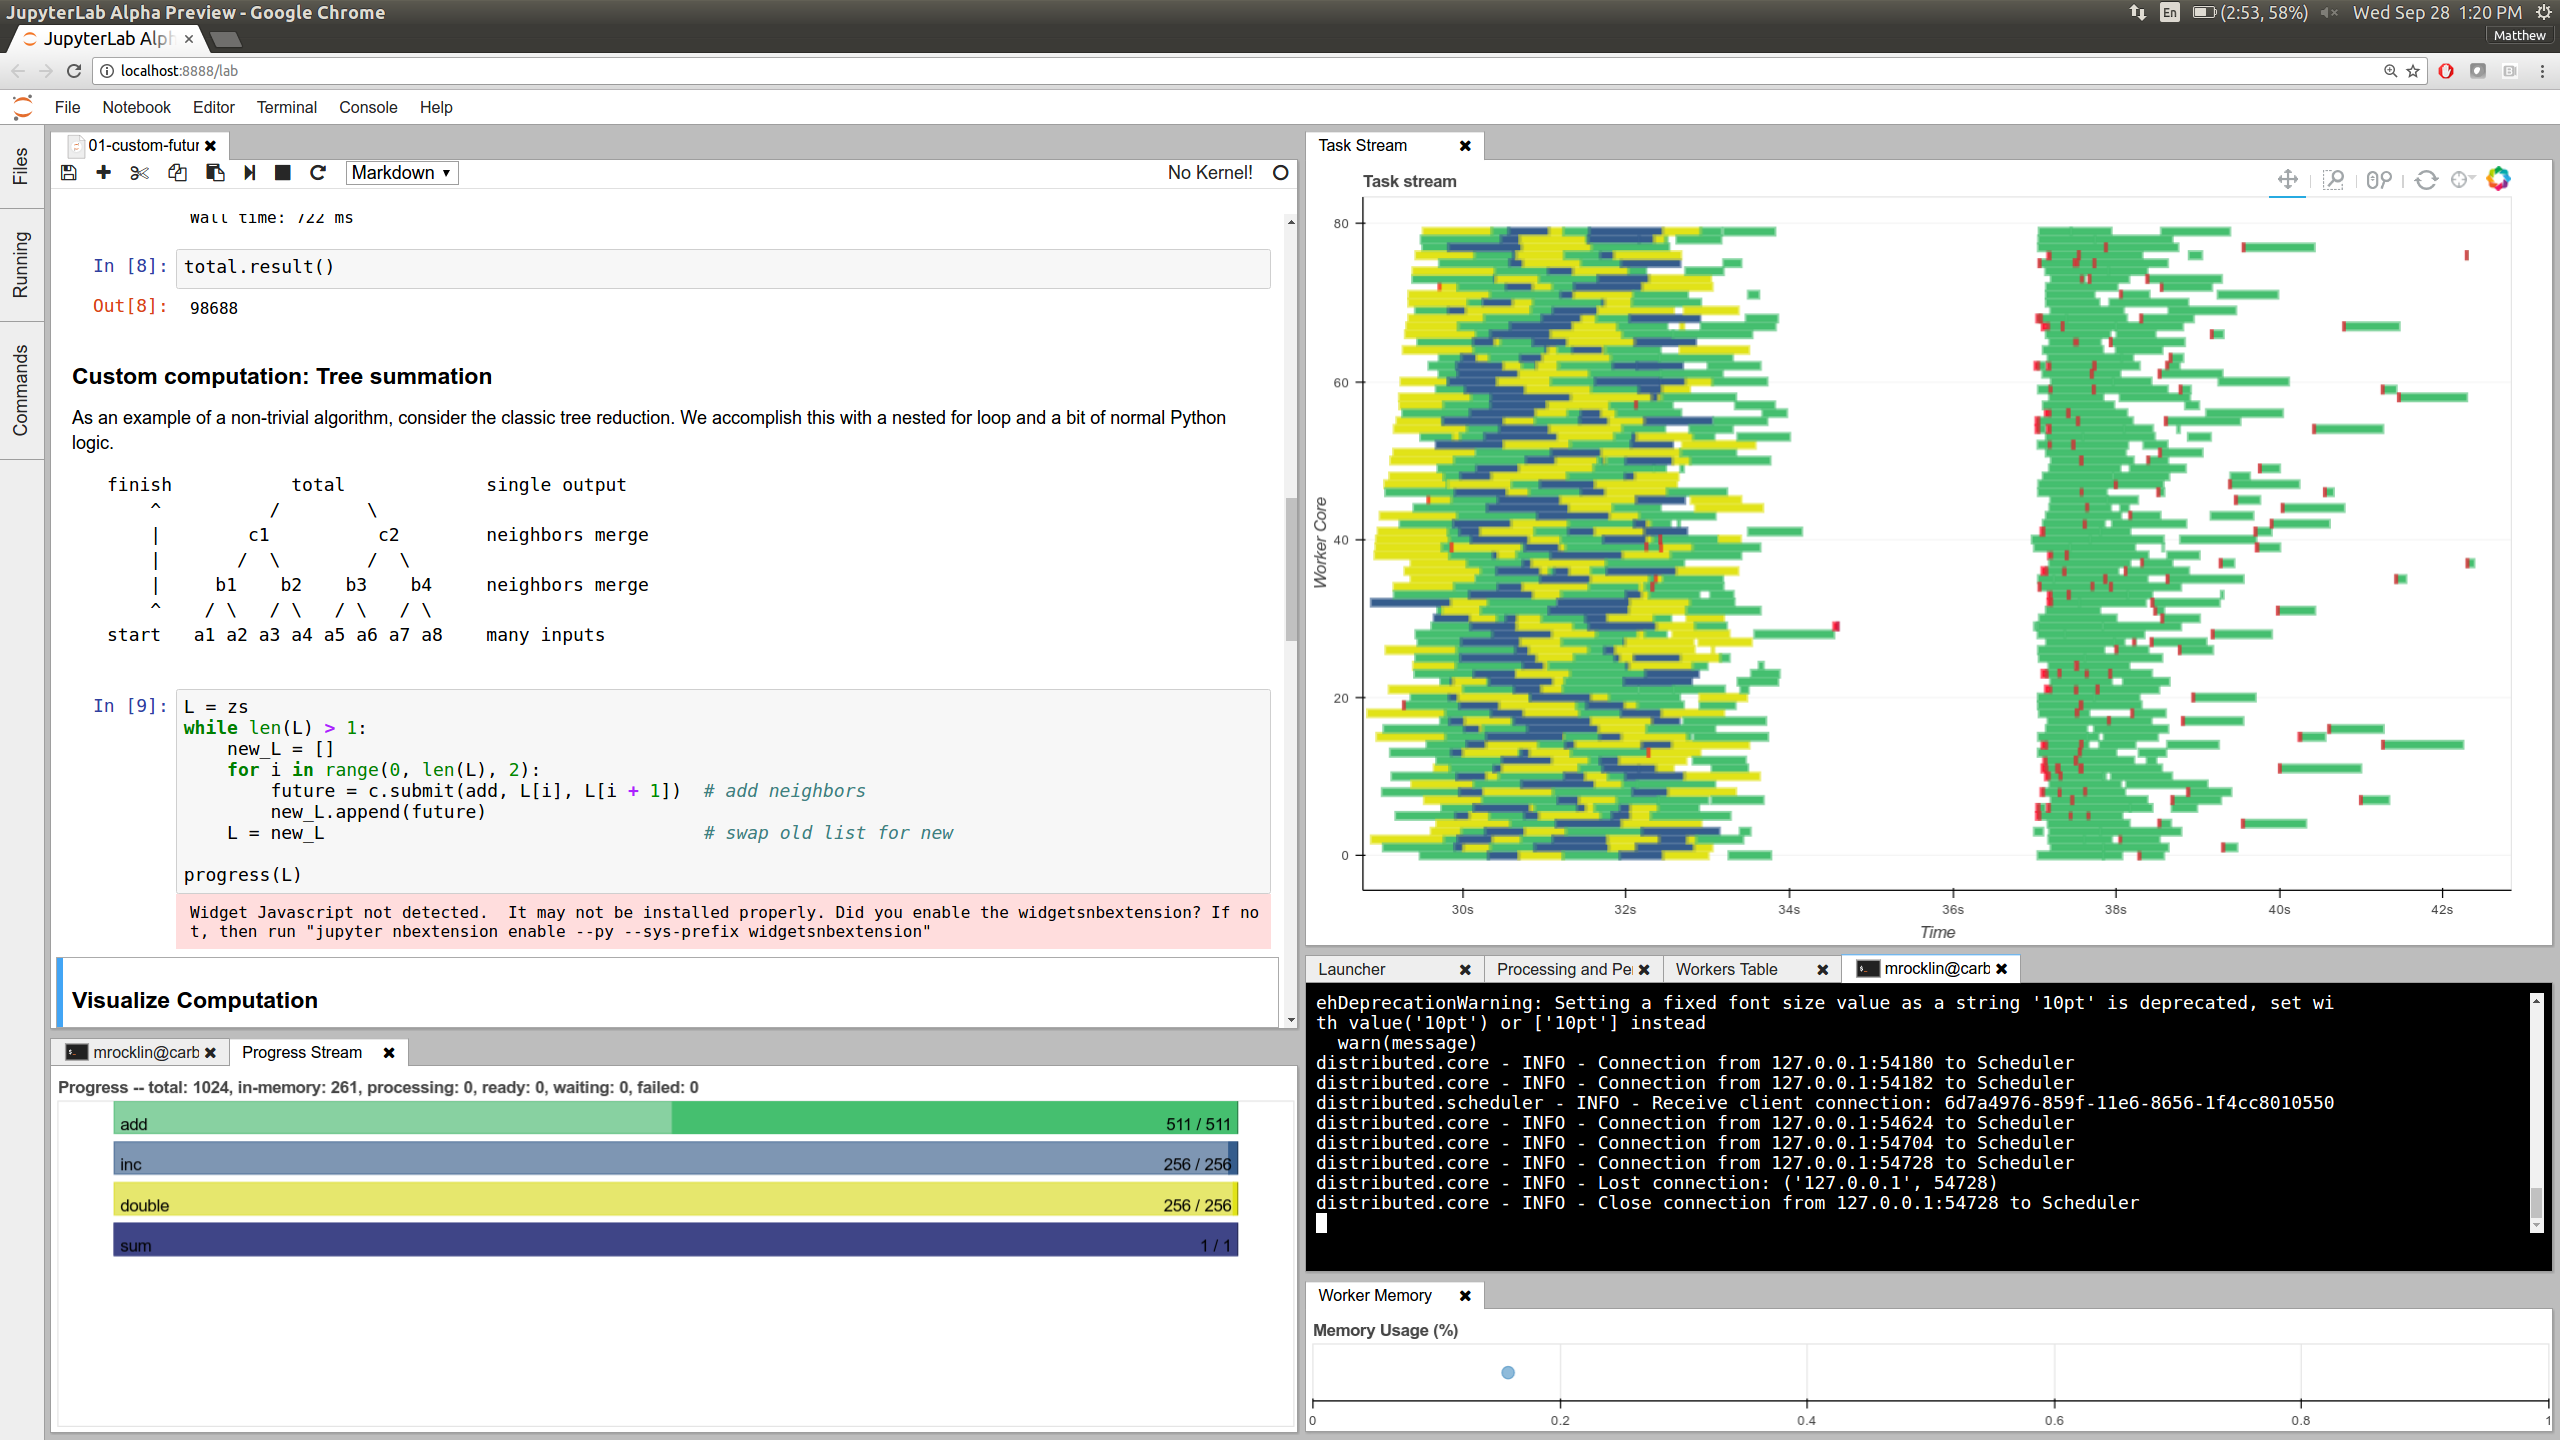Open the Markdown cell type dropdown

pyautogui.click(x=402, y=173)
